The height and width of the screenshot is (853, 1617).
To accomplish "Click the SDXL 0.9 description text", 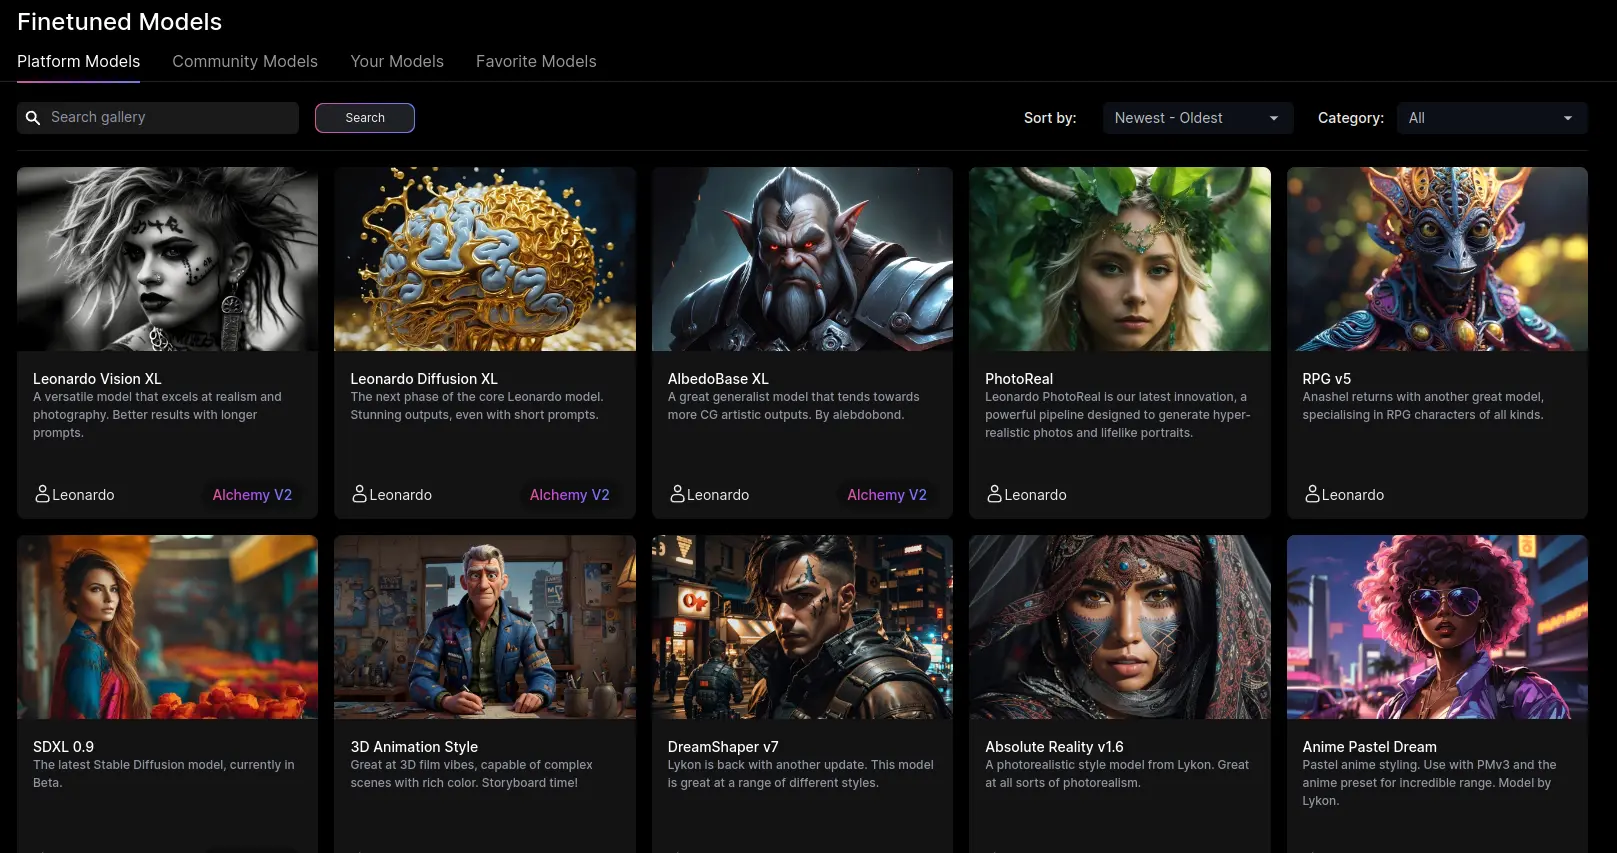I will point(164,774).
